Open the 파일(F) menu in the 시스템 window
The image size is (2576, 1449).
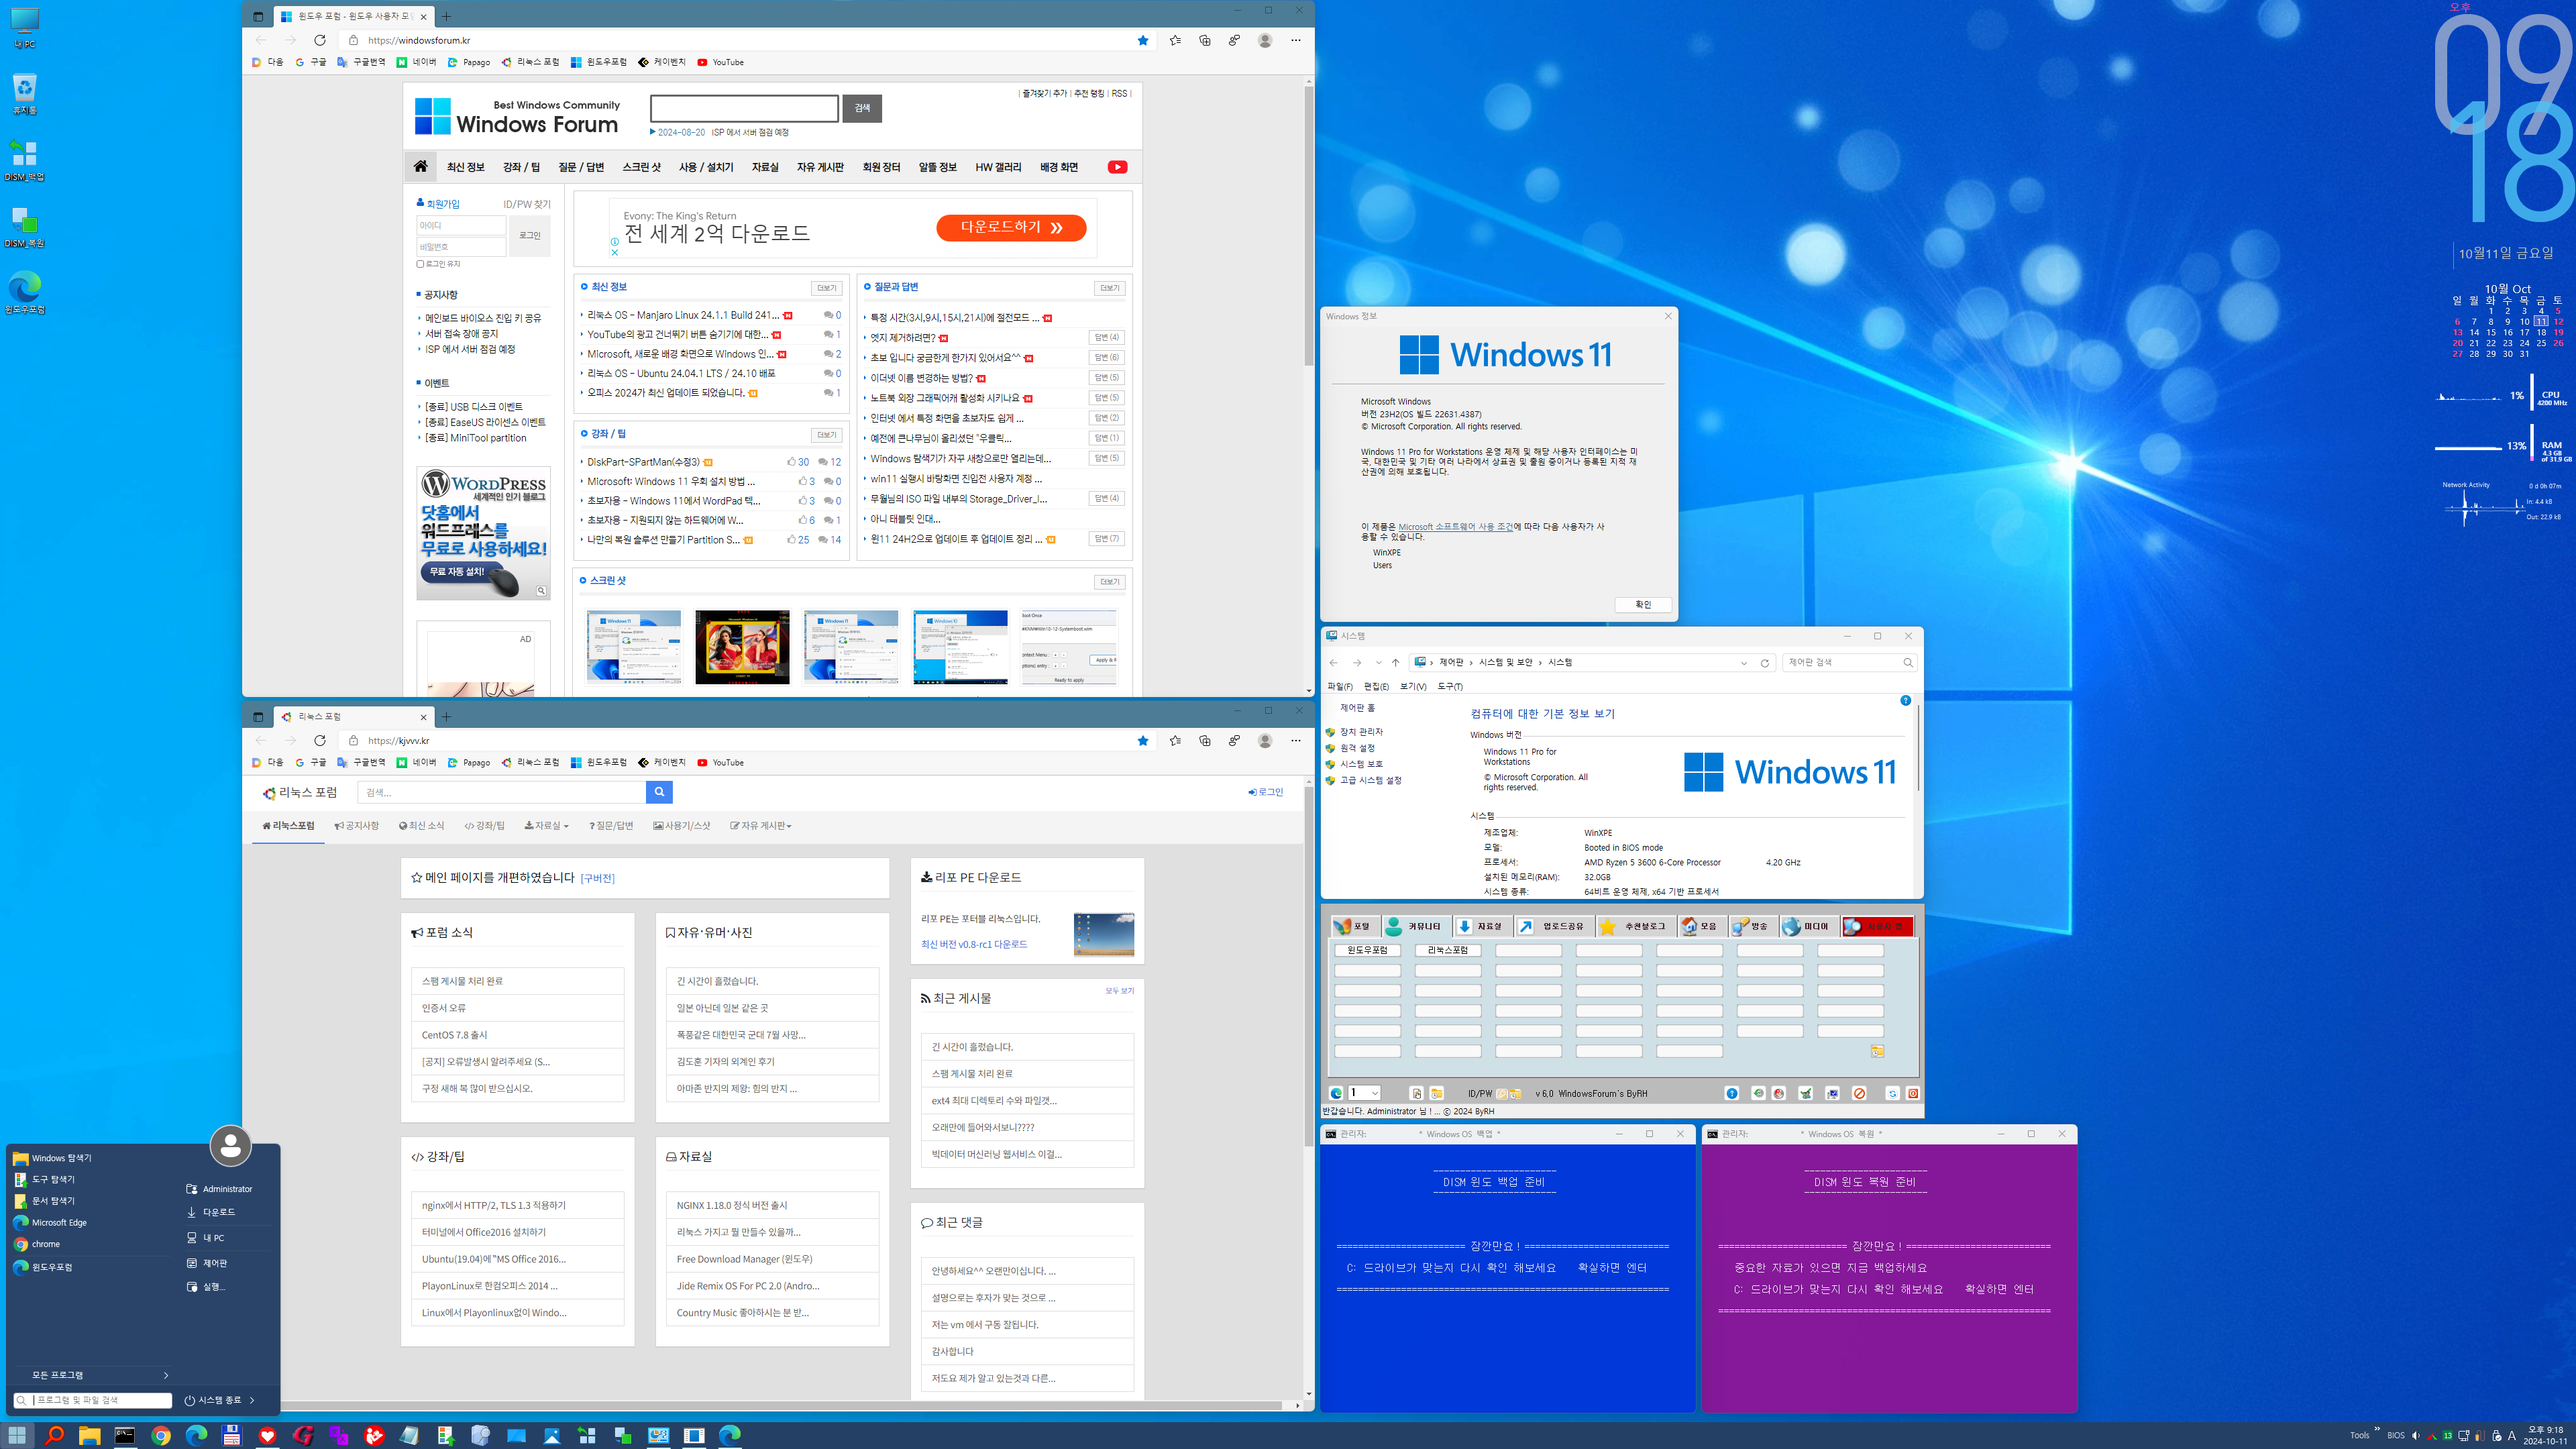(1339, 686)
